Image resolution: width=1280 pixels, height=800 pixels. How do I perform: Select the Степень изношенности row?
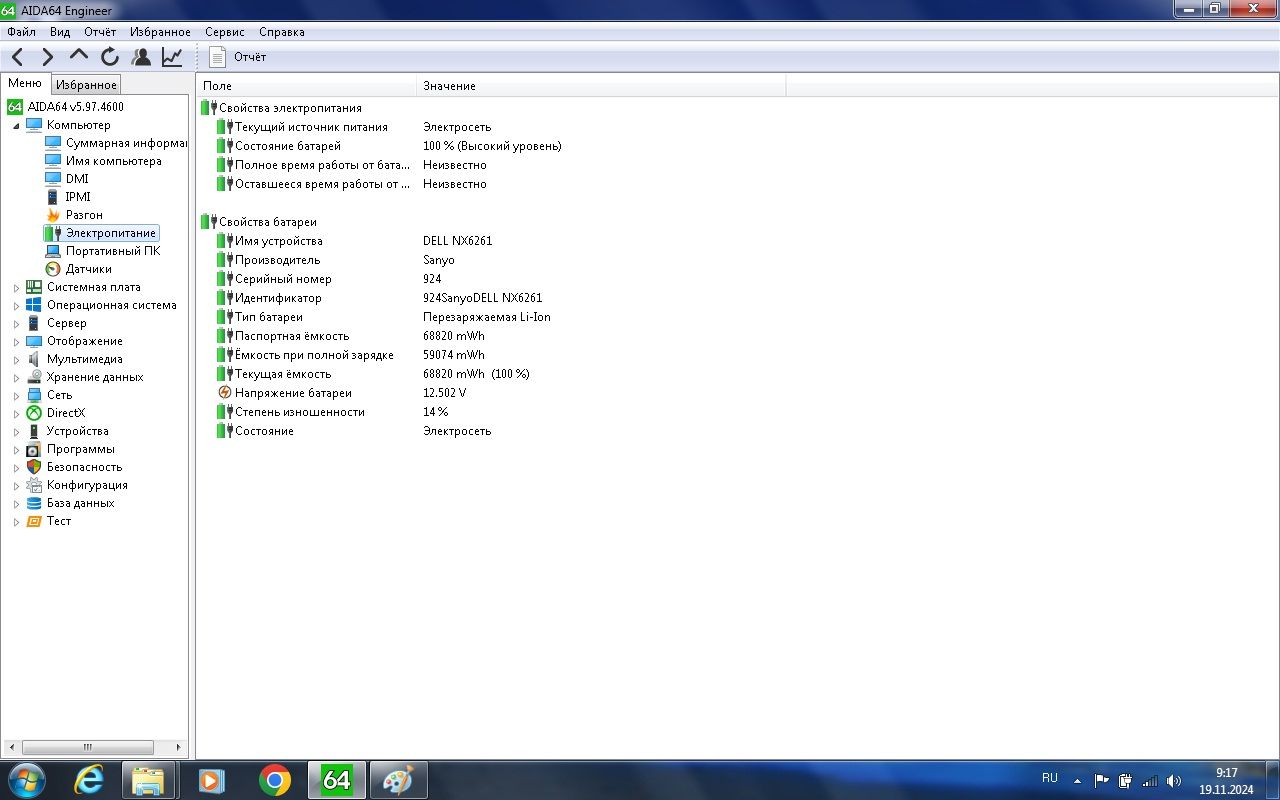(x=290, y=412)
